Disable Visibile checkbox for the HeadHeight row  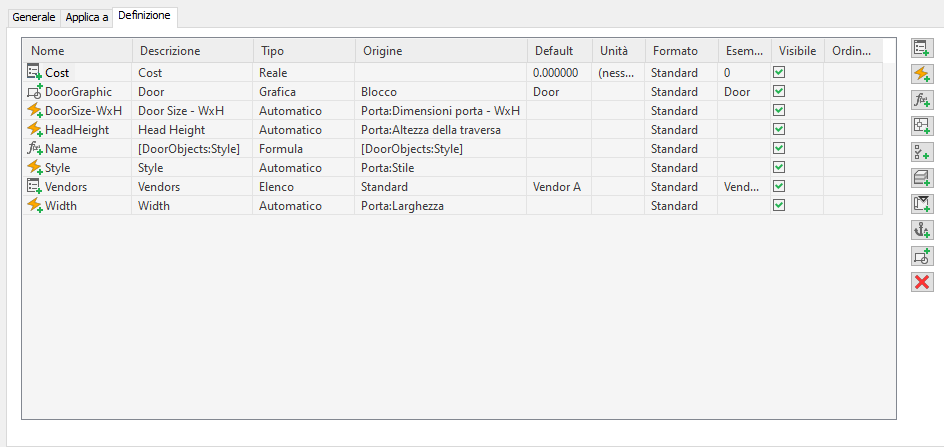coord(779,130)
